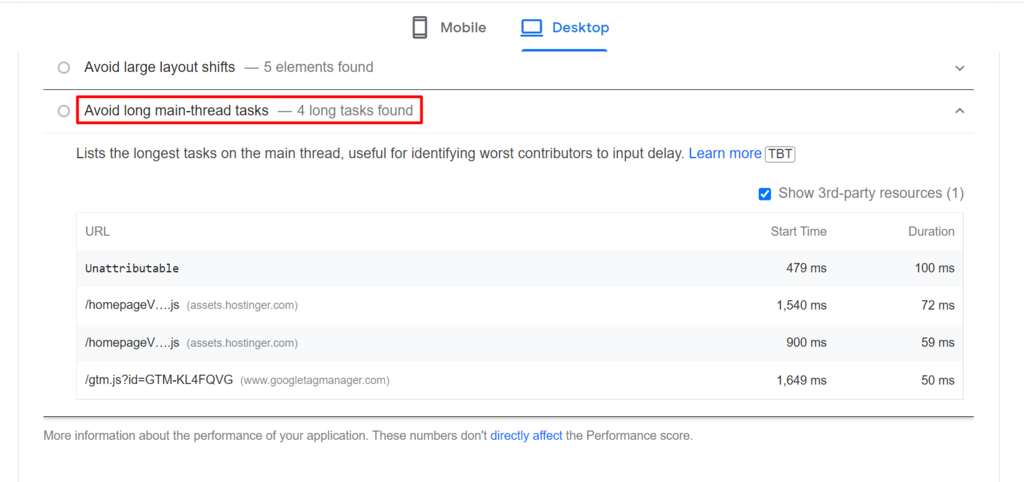Click the Duration column header
The height and width of the screenshot is (482, 1024).
point(930,231)
